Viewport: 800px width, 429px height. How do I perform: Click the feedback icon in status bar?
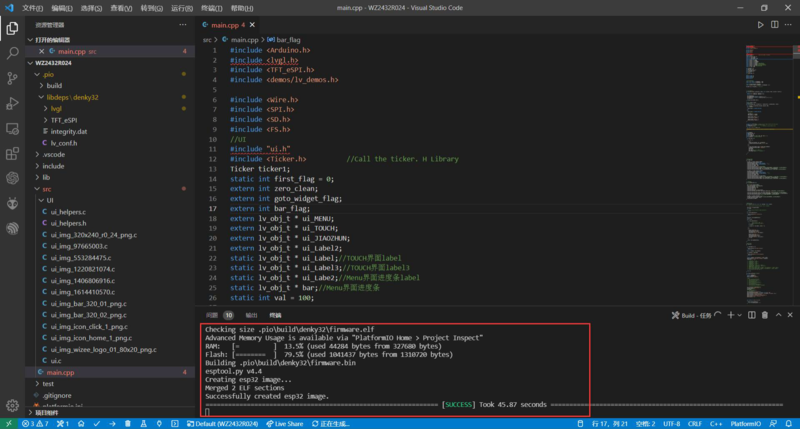[774, 424]
